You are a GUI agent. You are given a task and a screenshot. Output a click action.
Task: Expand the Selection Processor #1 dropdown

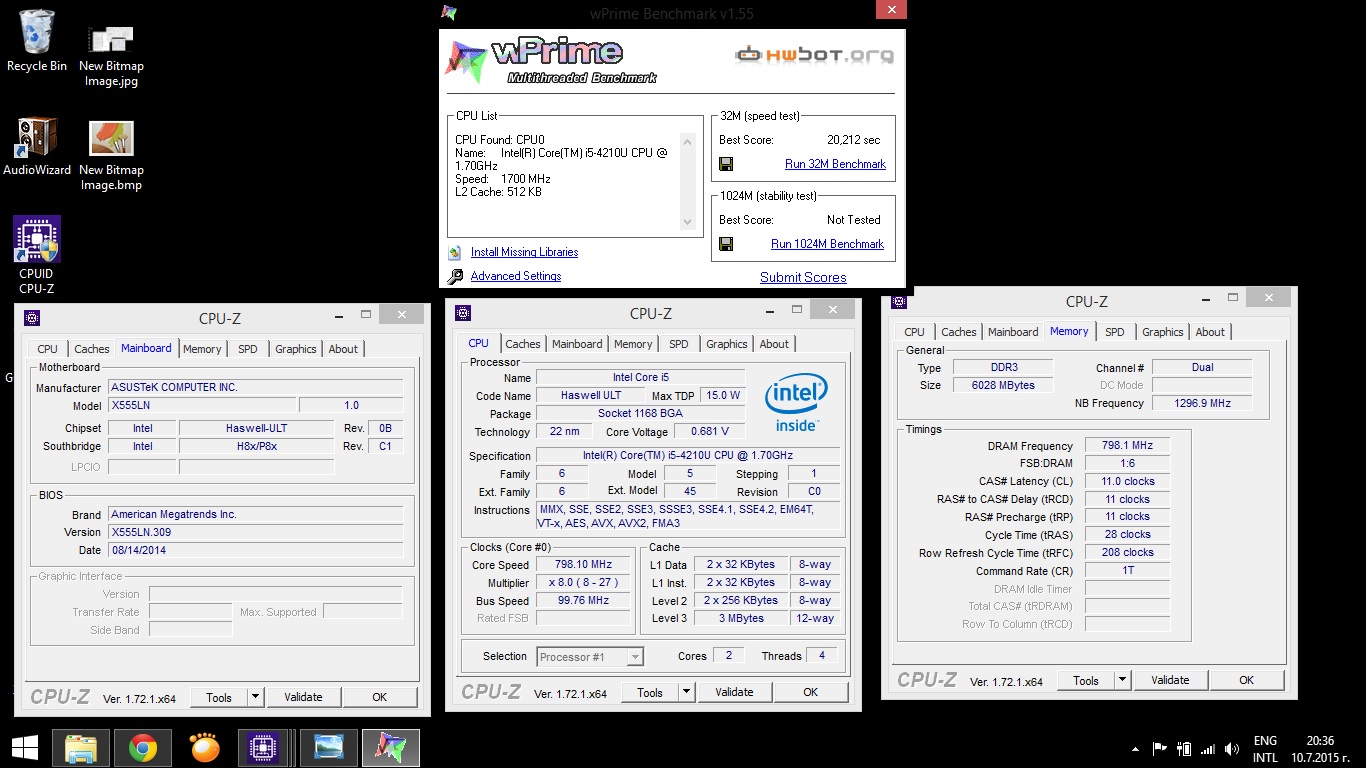point(634,657)
